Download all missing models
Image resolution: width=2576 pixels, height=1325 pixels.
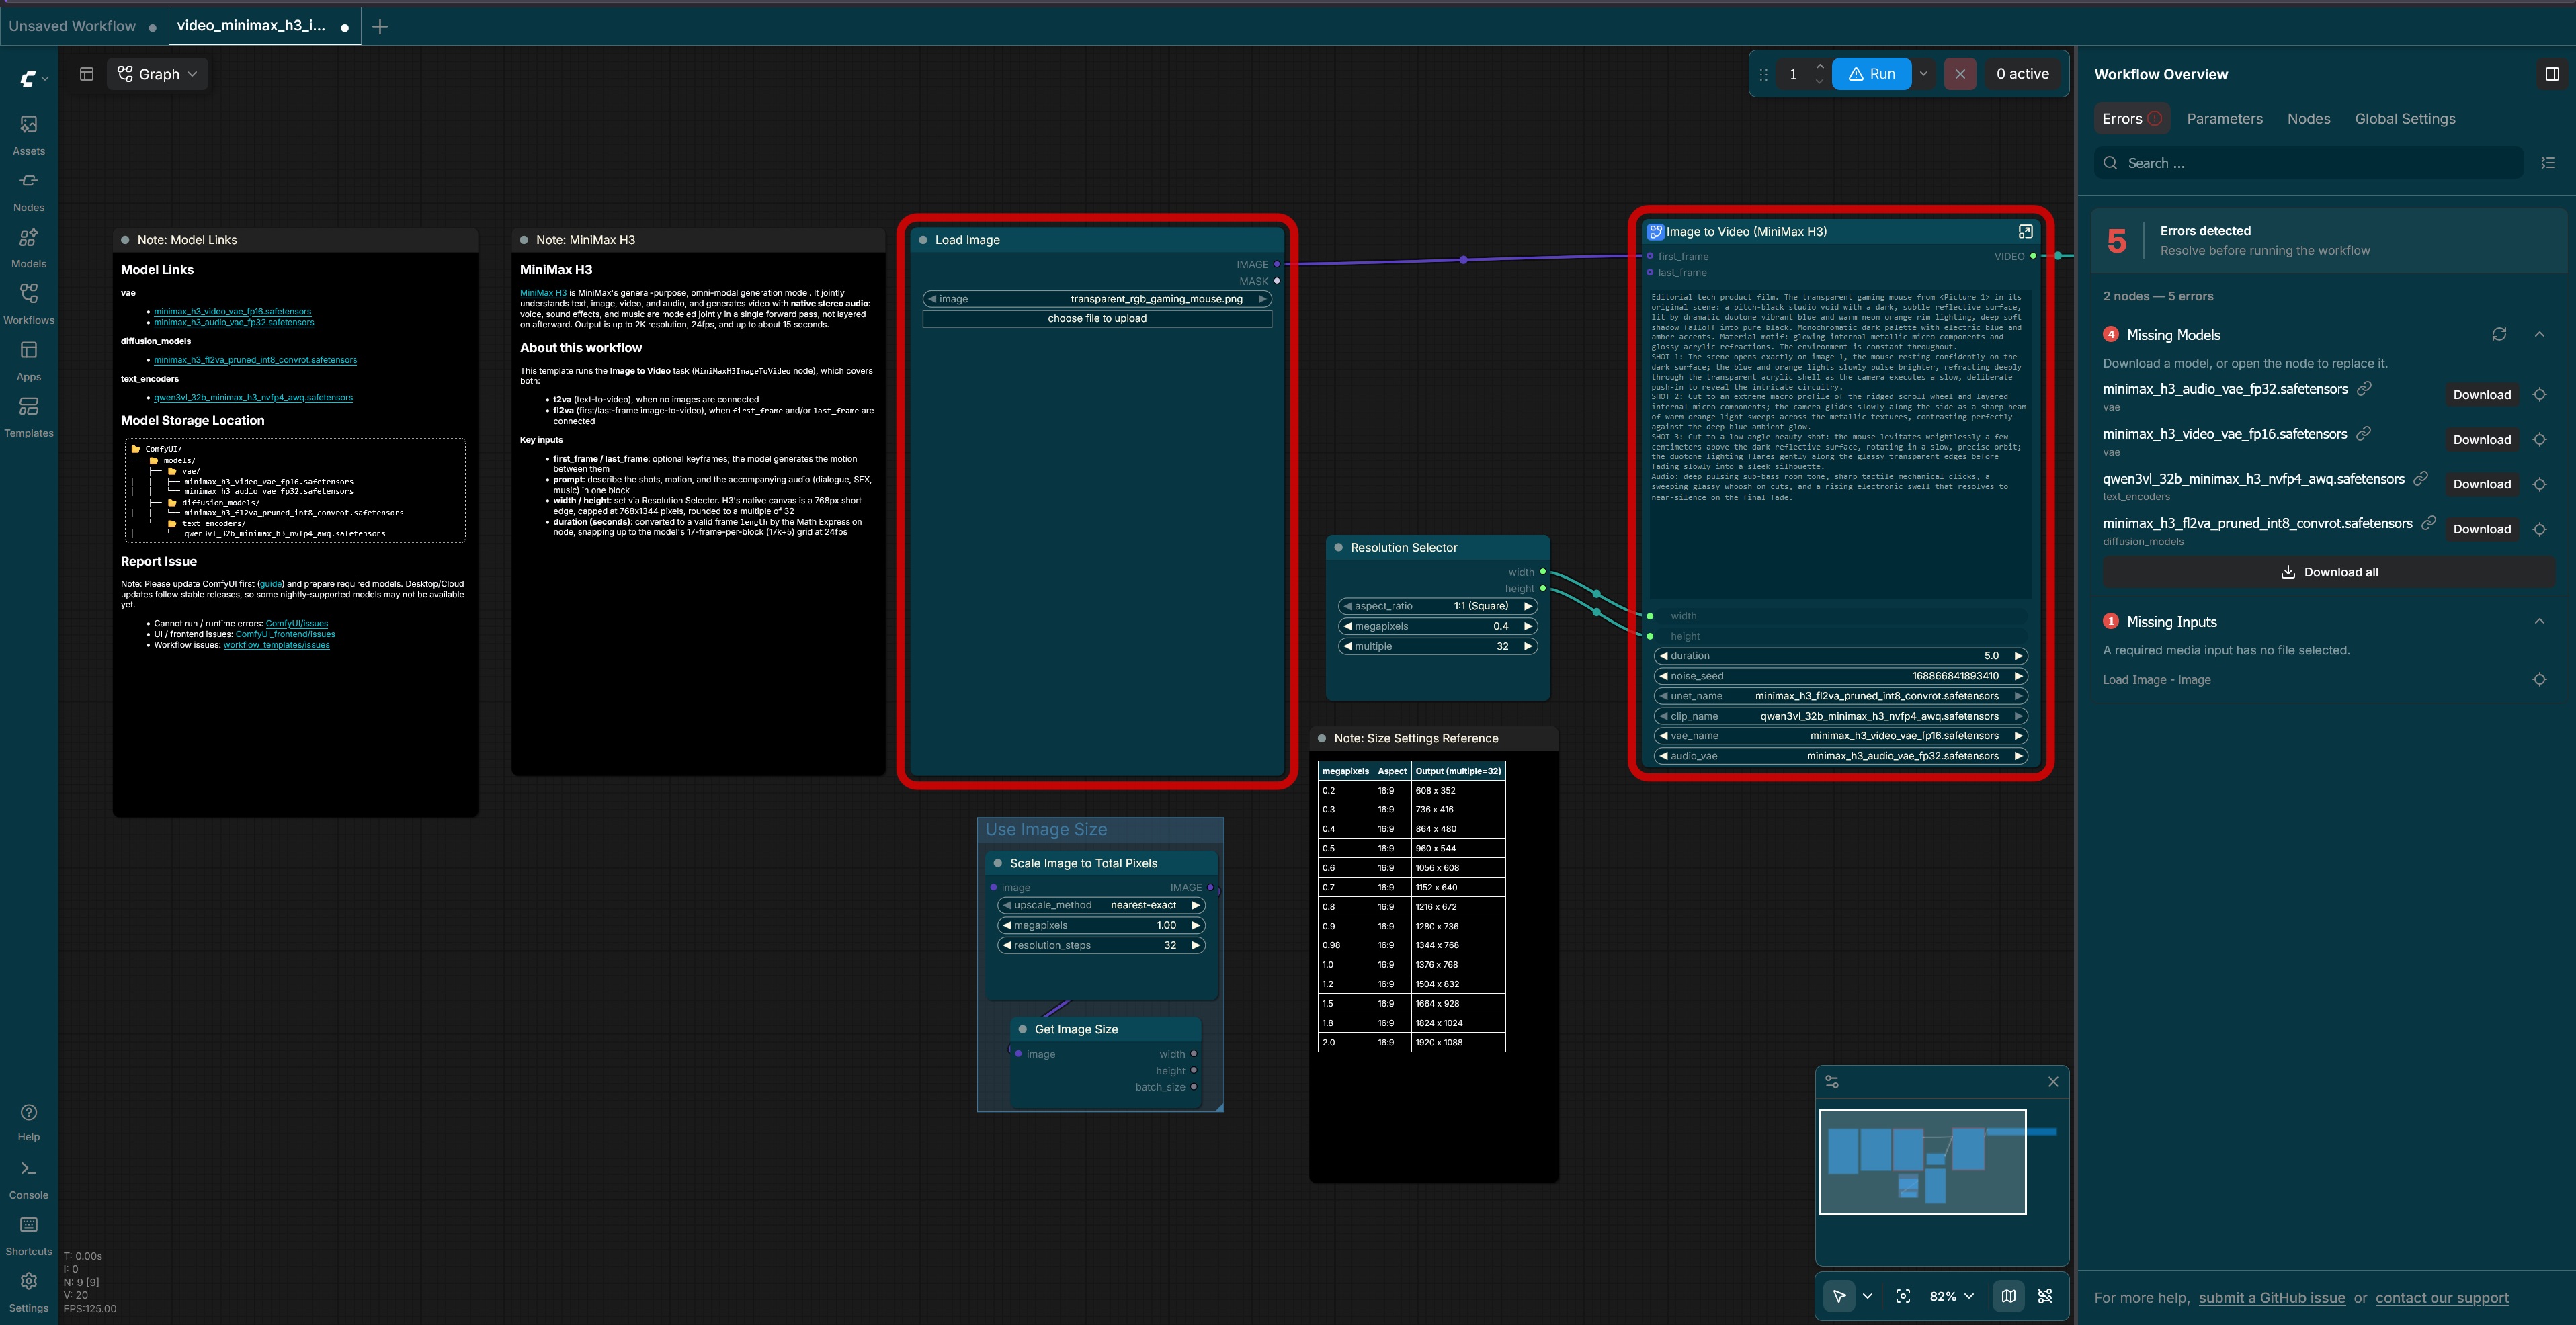tap(2328, 572)
